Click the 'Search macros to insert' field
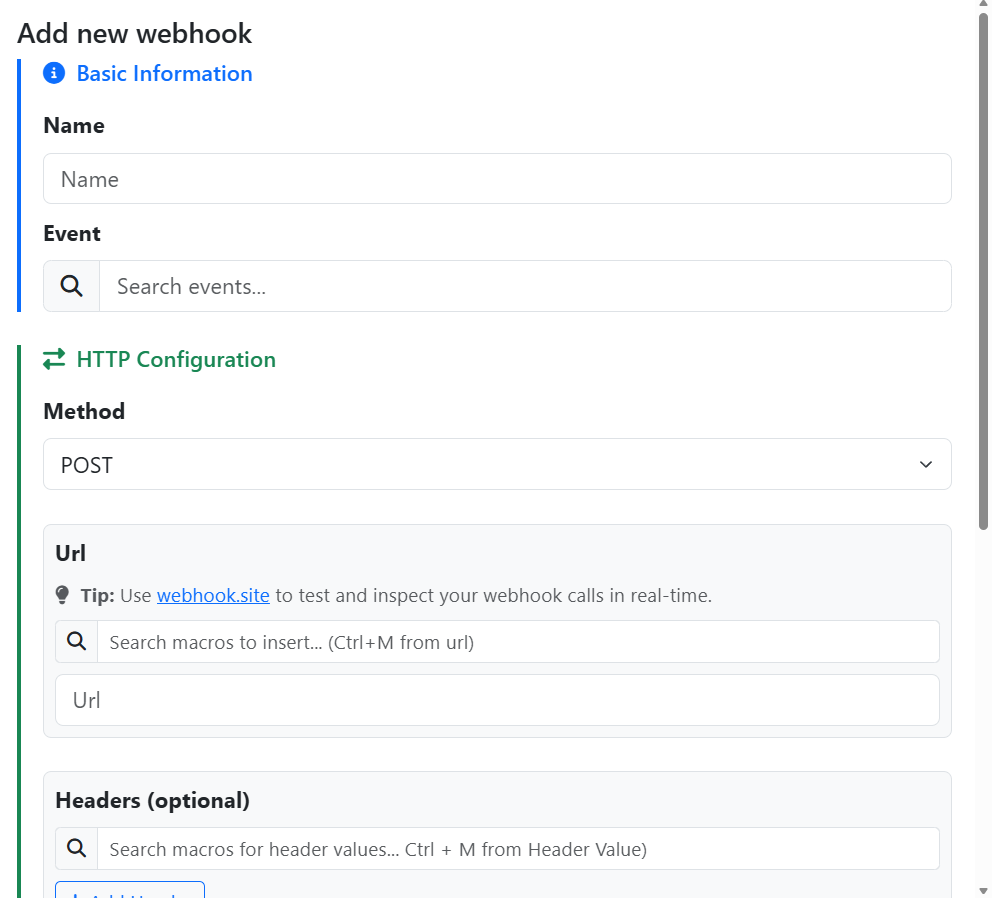Viewport: 992px width, 898px height. coord(517,642)
